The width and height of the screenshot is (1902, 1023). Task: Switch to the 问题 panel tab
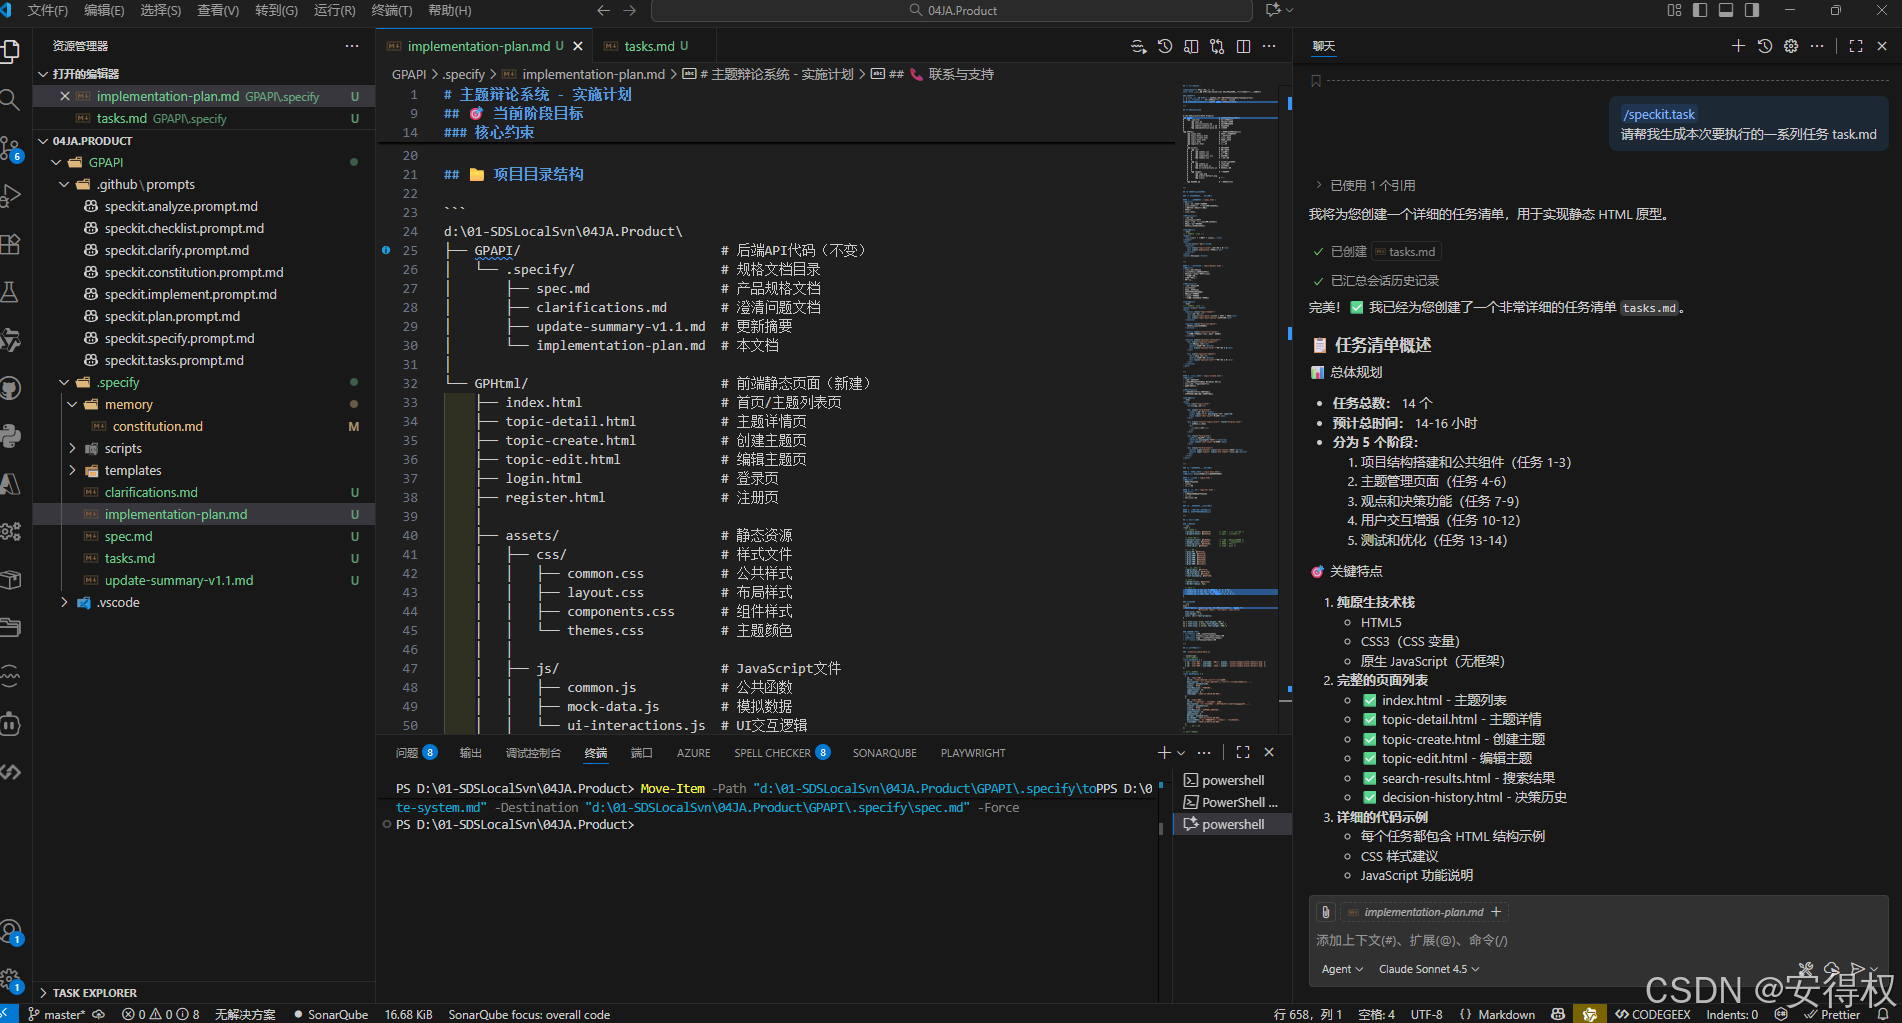(407, 753)
